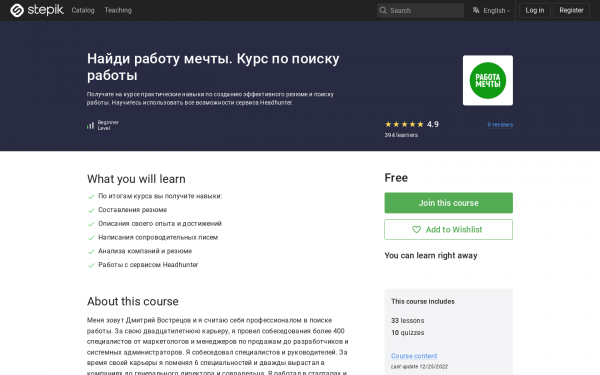Click the Last update 12/25/2022 text
600x375 pixels.
click(x=419, y=367)
